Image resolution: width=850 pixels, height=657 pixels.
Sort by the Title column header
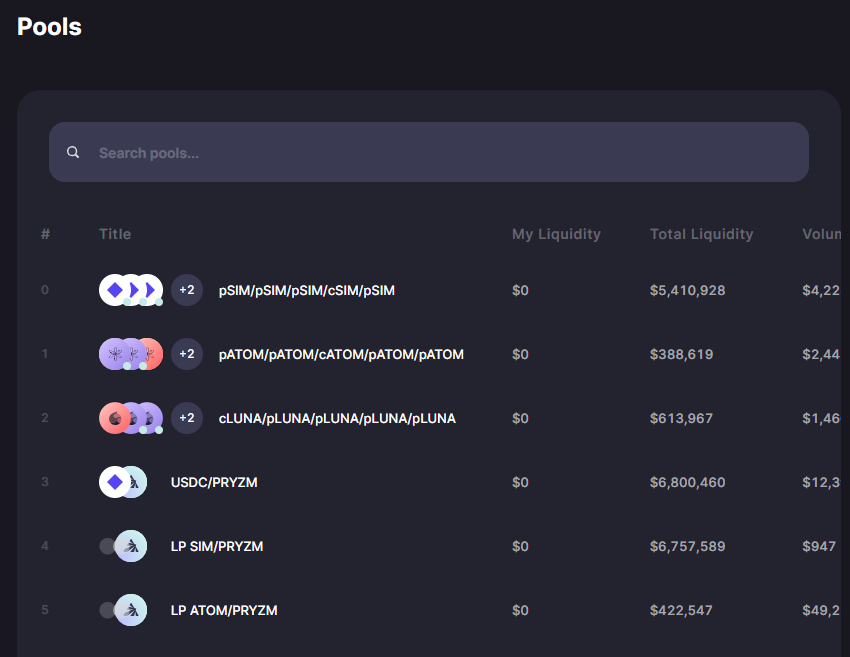(115, 234)
